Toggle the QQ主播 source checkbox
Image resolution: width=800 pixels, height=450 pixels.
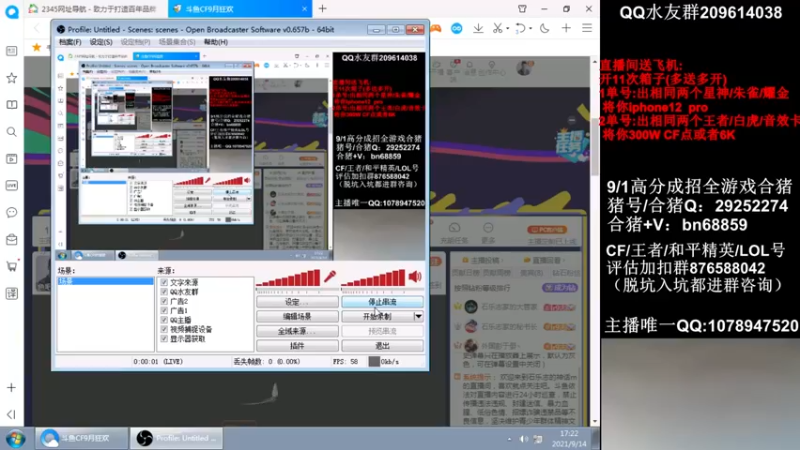pos(164,320)
